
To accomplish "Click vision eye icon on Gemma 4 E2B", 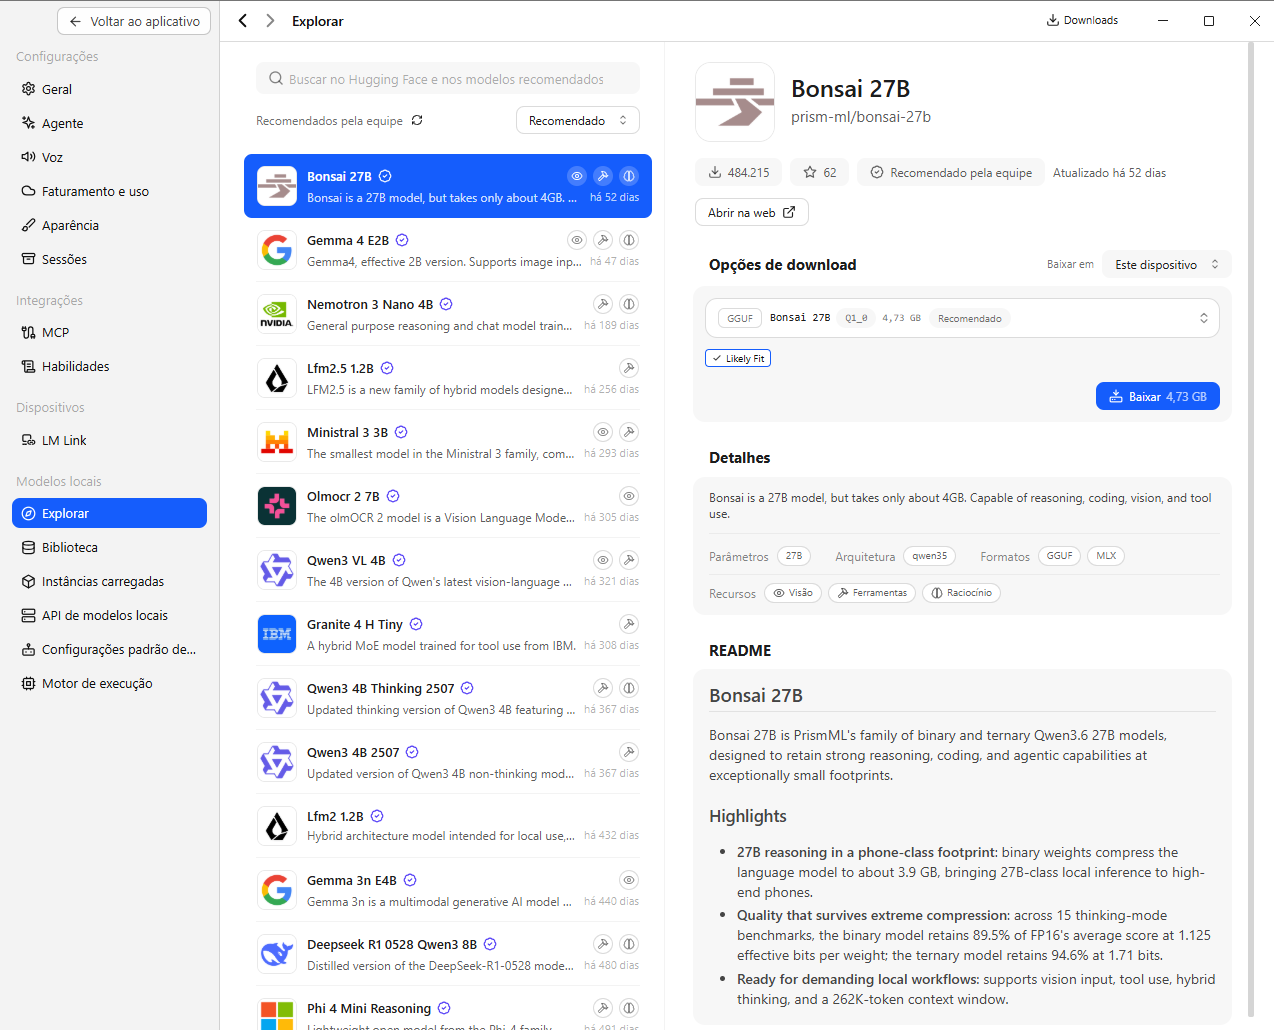I will (577, 240).
